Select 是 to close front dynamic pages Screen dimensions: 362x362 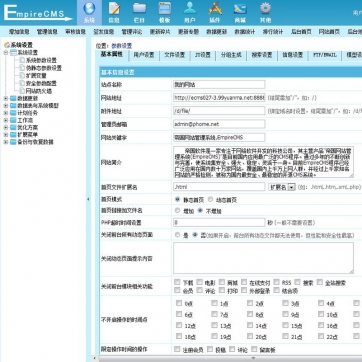[x=177, y=235]
